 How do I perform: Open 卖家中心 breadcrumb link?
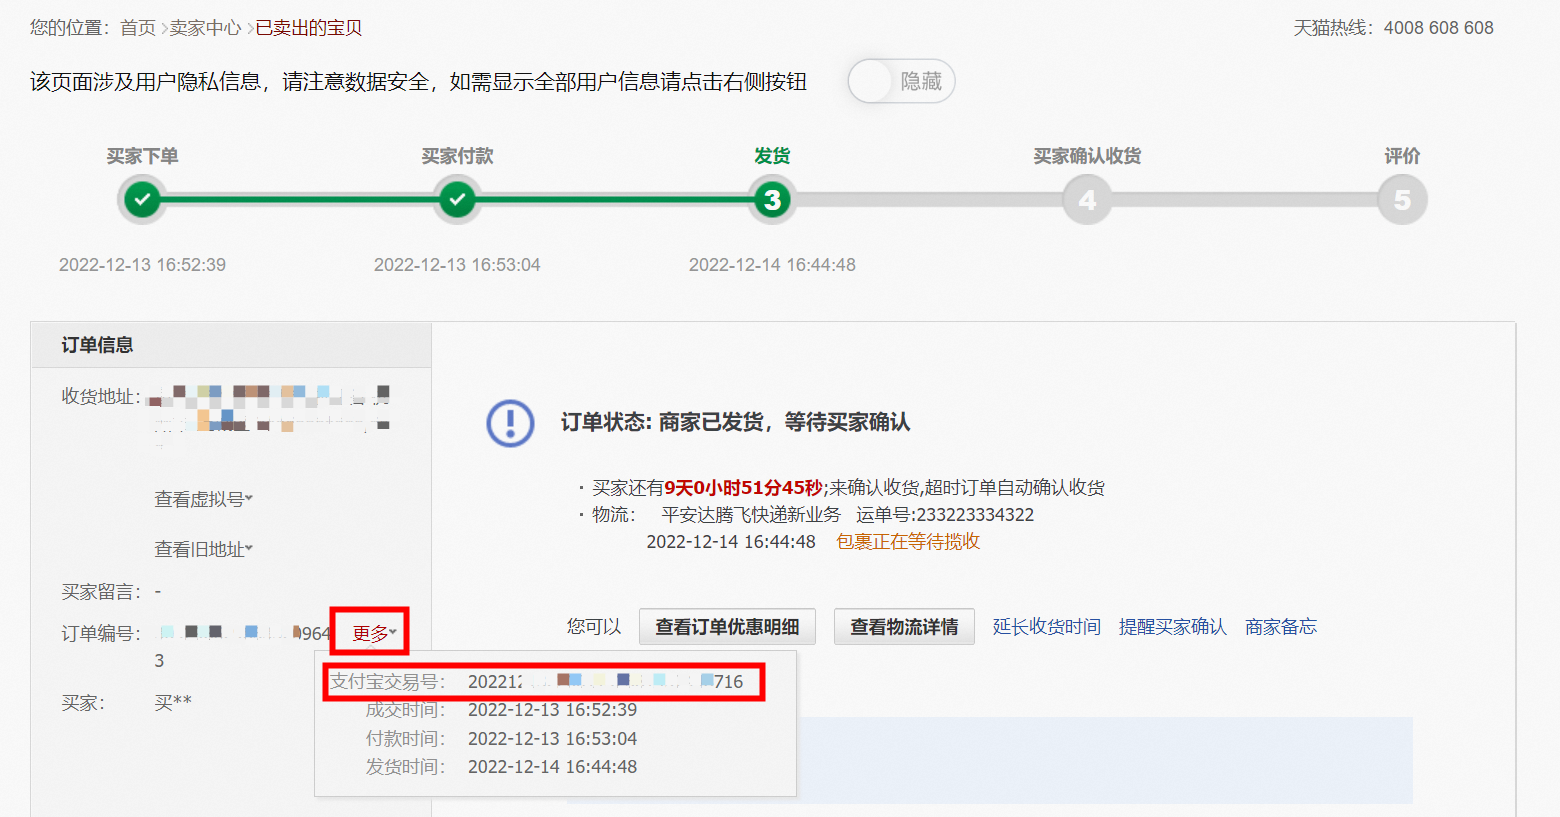205,28
